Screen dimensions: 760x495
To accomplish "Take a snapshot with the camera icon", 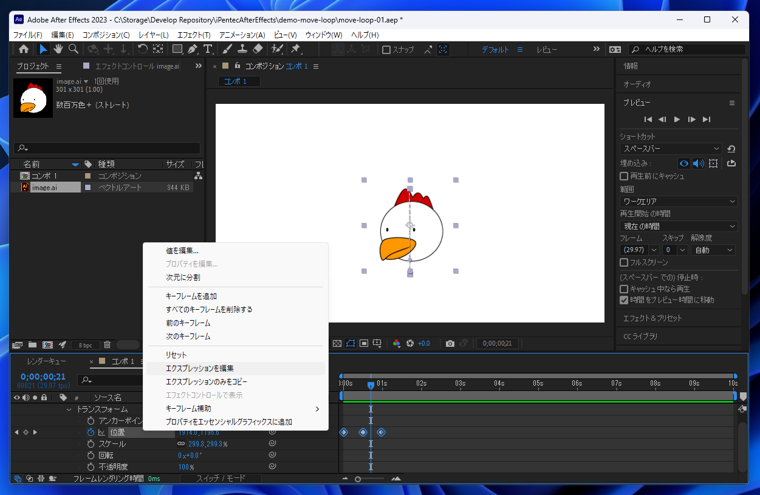I will (450, 343).
